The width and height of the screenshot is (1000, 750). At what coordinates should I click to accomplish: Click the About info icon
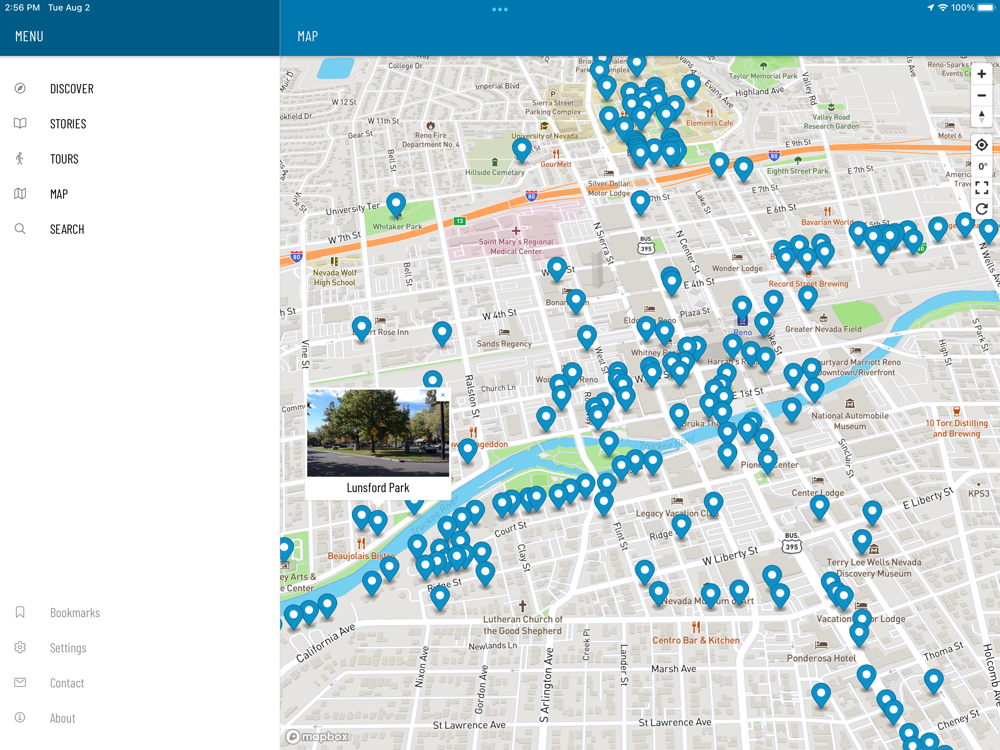click(20, 717)
